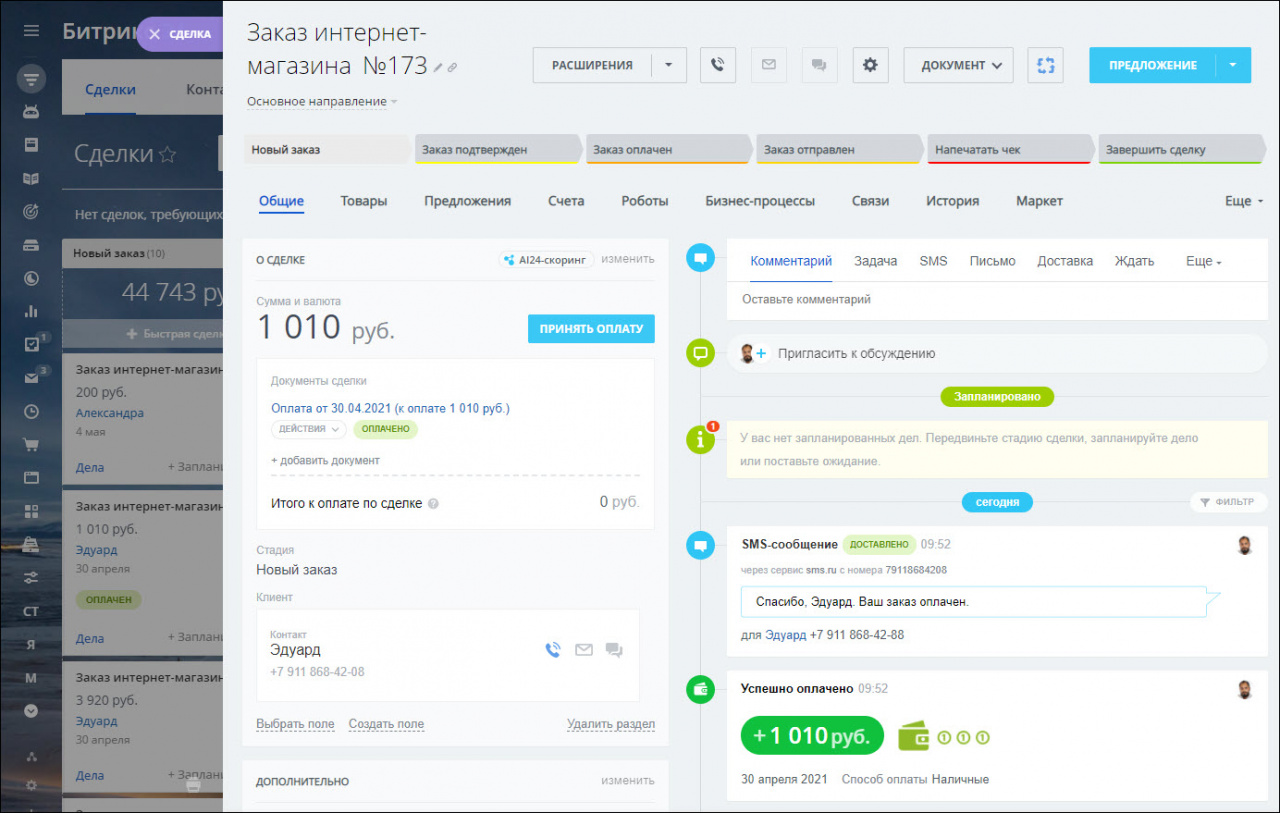Set stage to Напечатать чек
The height and width of the screenshot is (813, 1280).
point(1010,150)
